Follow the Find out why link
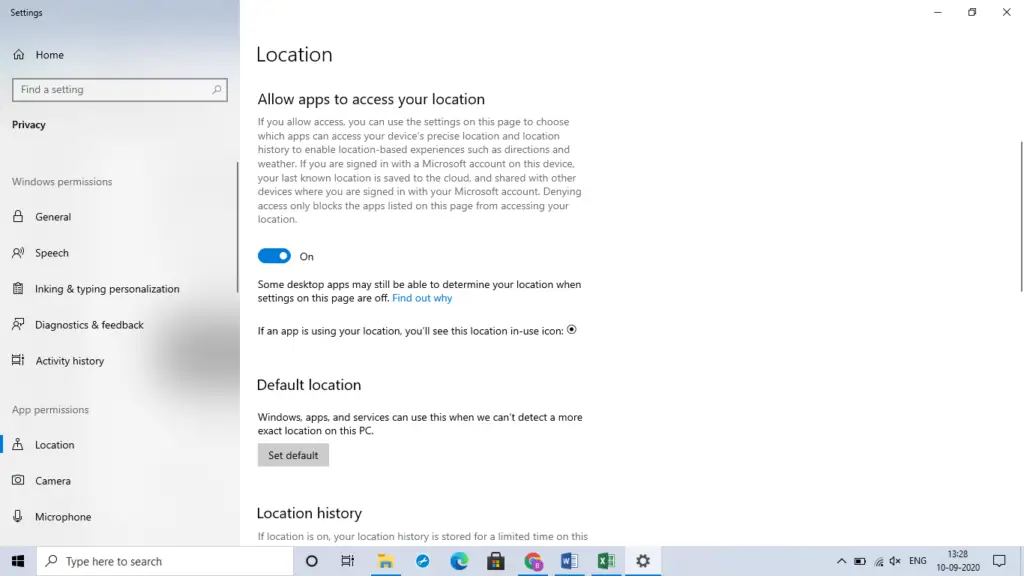The image size is (1024, 576). [422, 298]
